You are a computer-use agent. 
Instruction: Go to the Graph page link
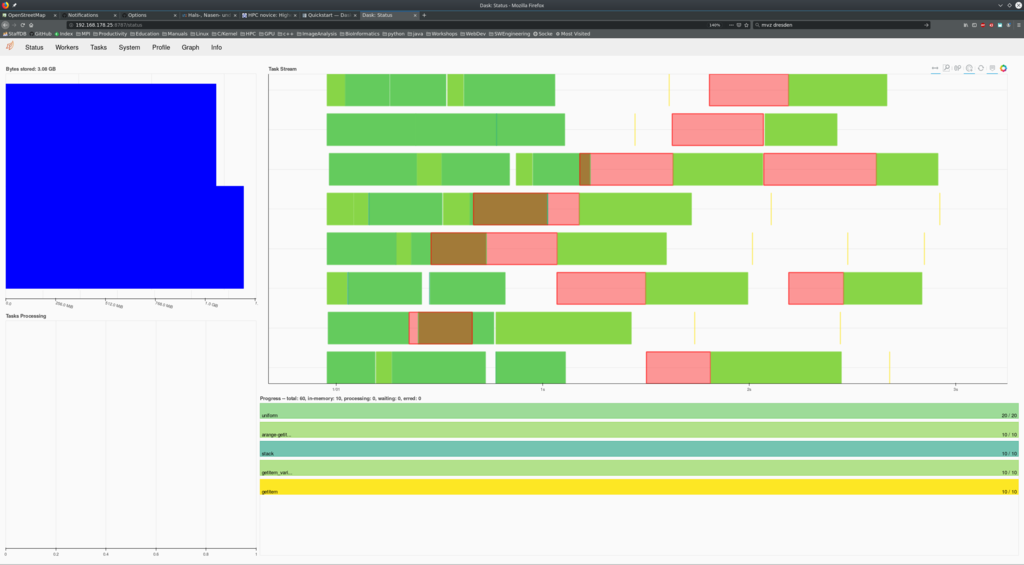(x=190, y=47)
